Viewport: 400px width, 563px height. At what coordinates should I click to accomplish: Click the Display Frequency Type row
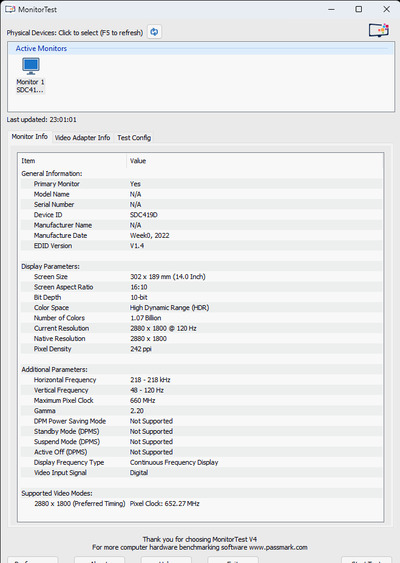click(x=201, y=462)
